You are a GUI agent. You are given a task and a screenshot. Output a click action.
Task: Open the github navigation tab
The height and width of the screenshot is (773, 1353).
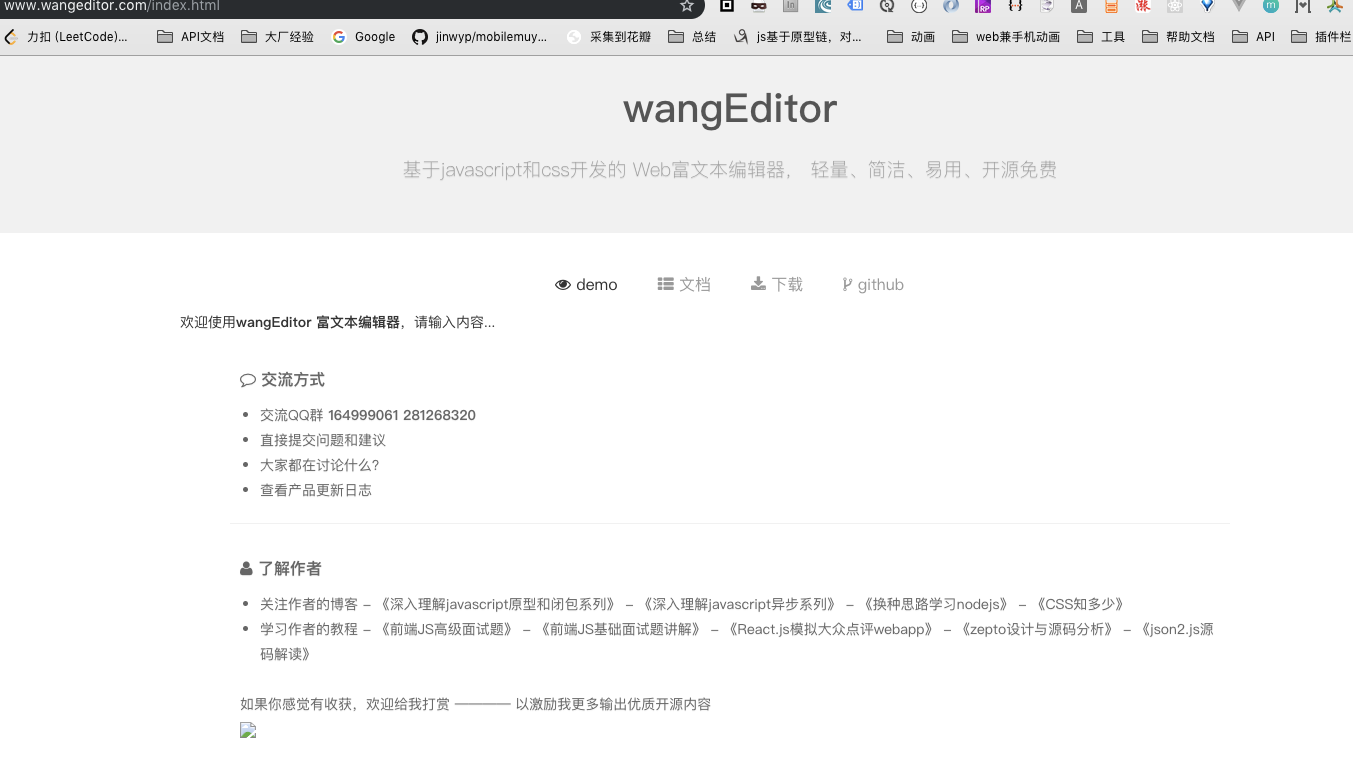pos(873,285)
